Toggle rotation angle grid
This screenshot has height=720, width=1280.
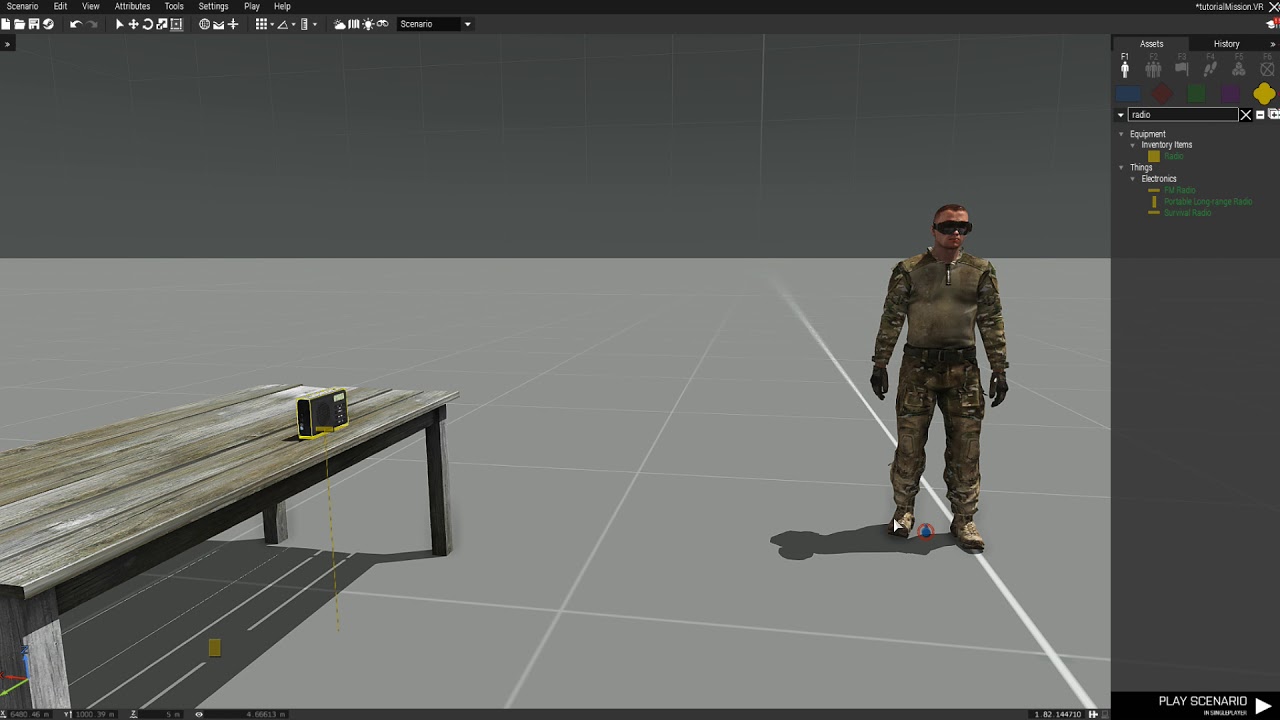pos(282,24)
